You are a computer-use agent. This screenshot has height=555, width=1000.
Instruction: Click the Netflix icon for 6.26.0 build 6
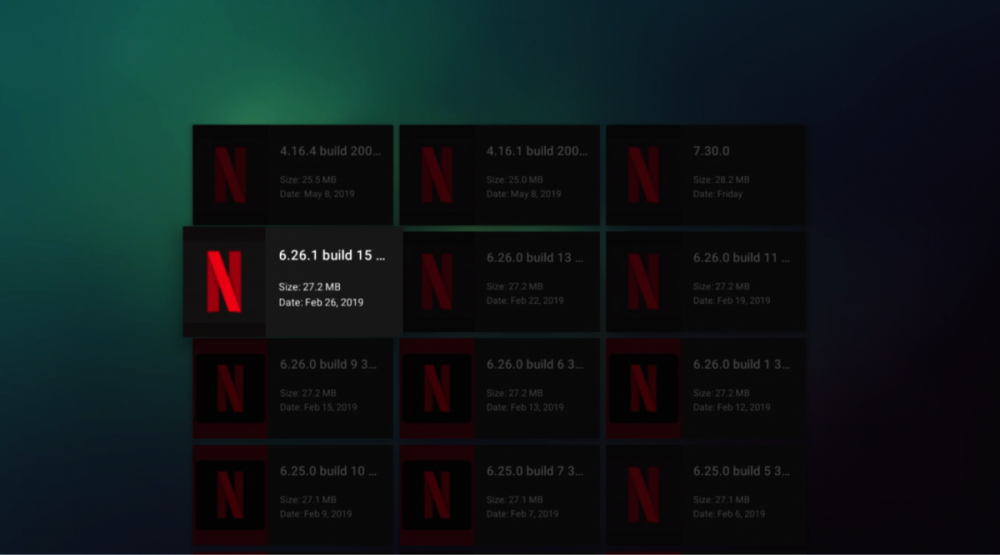point(436,388)
